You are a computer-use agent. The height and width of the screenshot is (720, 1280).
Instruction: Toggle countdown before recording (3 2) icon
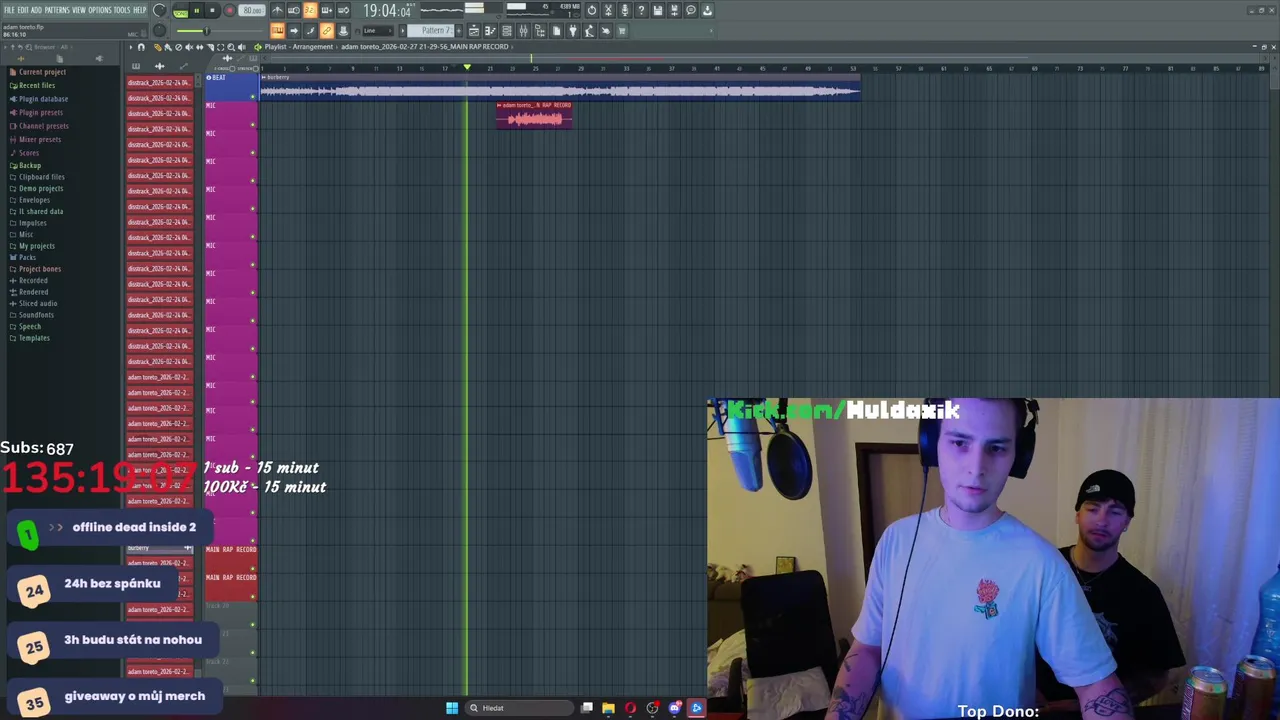(x=310, y=10)
